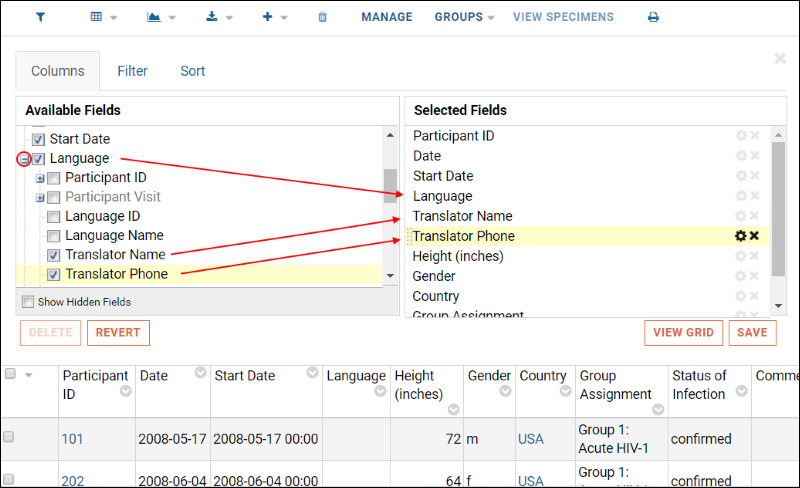Open gear settings for Country field
The width and height of the screenshot is (800, 488).
point(741,296)
